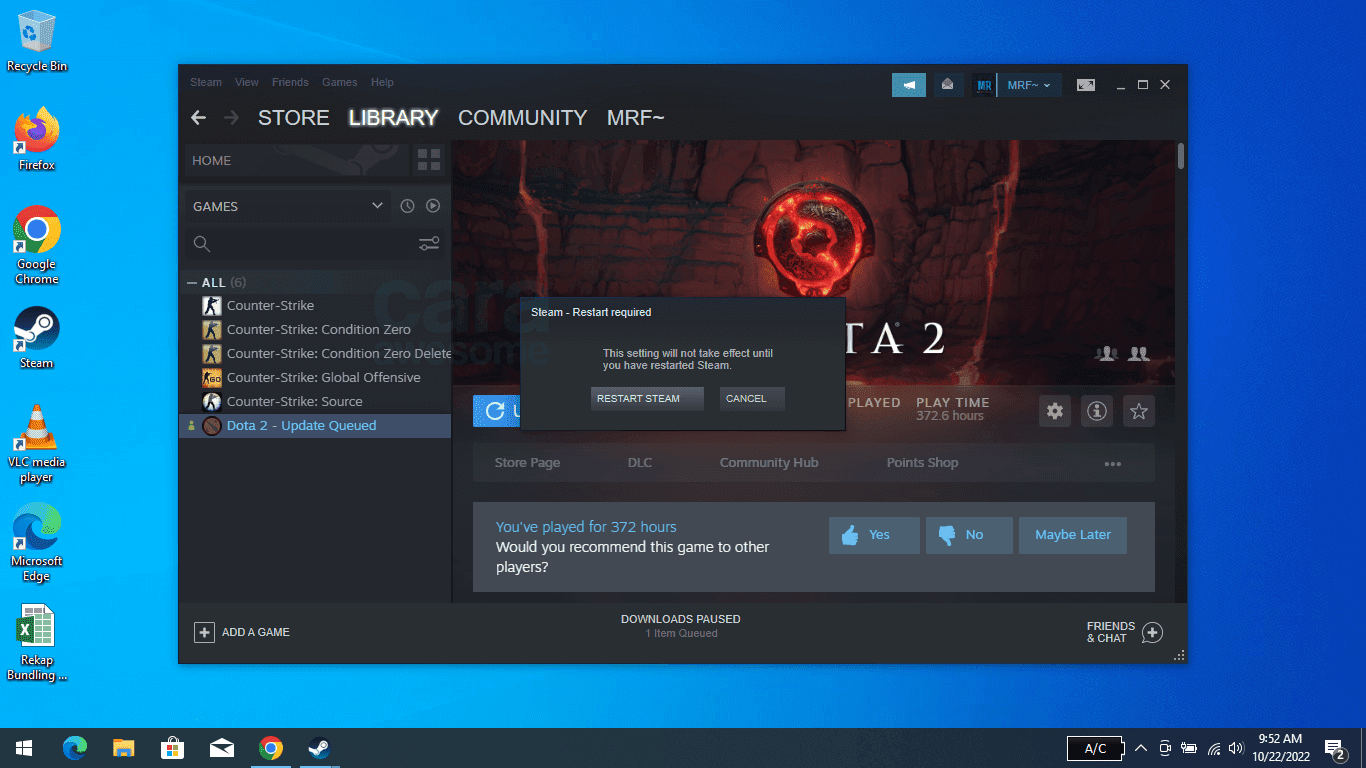Open the Help menu
The height and width of the screenshot is (768, 1366).
click(382, 83)
